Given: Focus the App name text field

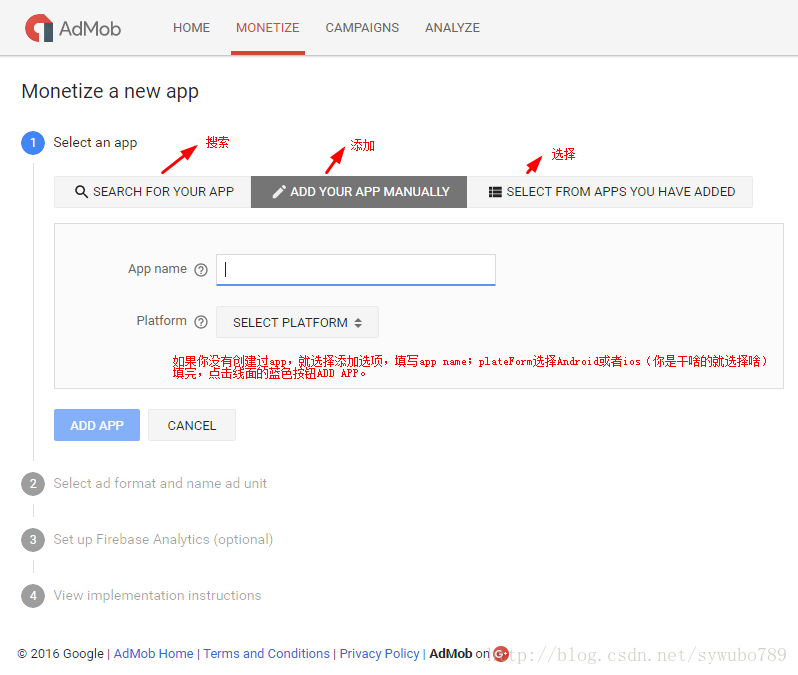Looking at the screenshot, I should tap(356, 270).
